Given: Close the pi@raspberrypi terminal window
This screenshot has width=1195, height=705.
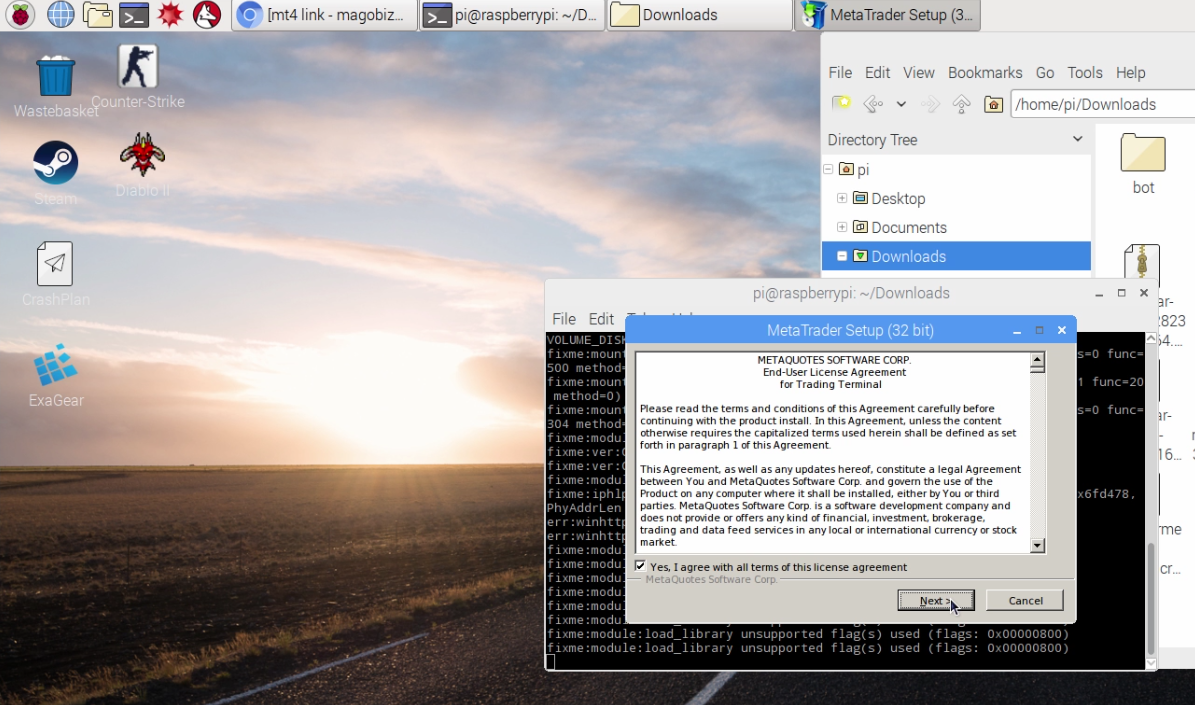Looking at the screenshot, I should click(1144, 293).
